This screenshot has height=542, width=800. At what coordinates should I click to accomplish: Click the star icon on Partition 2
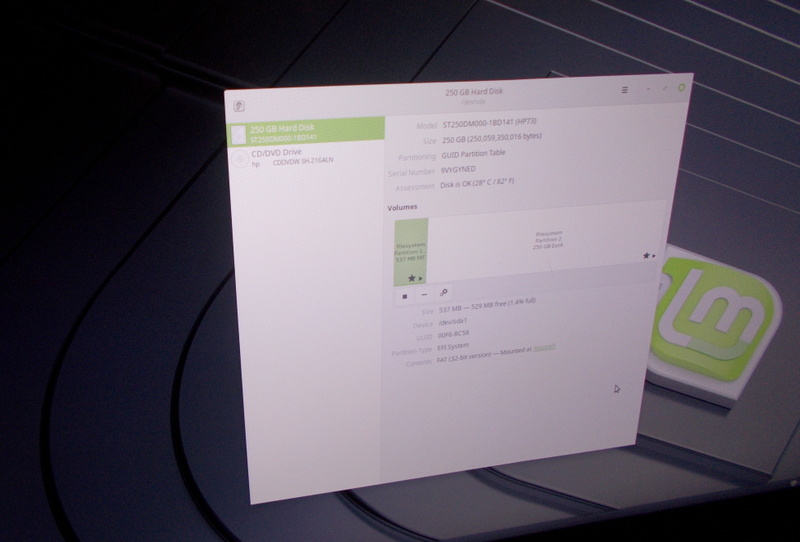[645, 256]
